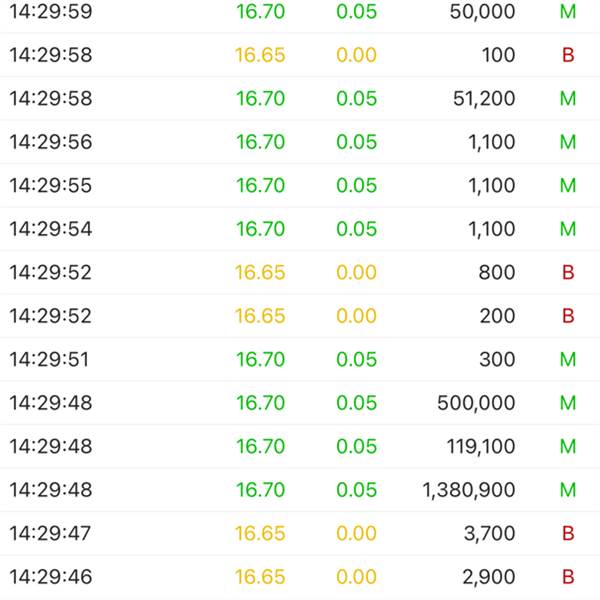Viewport: 600px width, 600px height.
Task: Click the red B marker at 14:29:47
Action: (x=568, y=534)
